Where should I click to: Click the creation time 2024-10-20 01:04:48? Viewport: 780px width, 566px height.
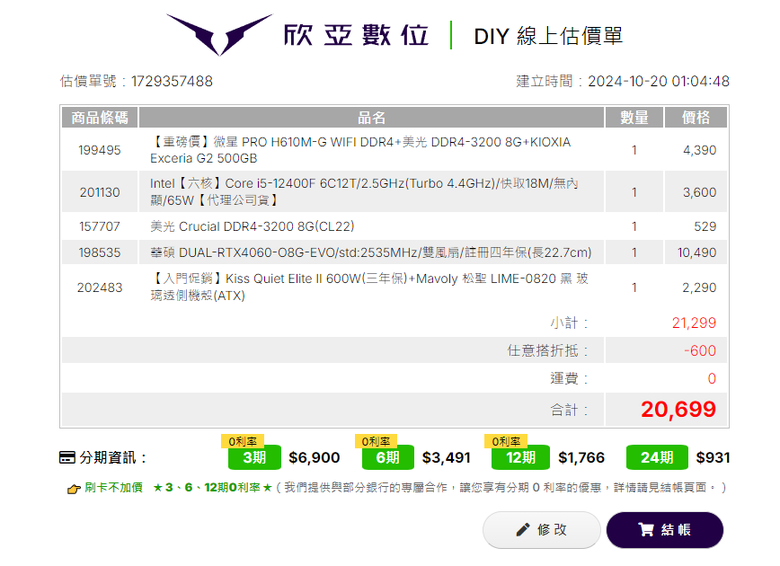coord(659,82)
